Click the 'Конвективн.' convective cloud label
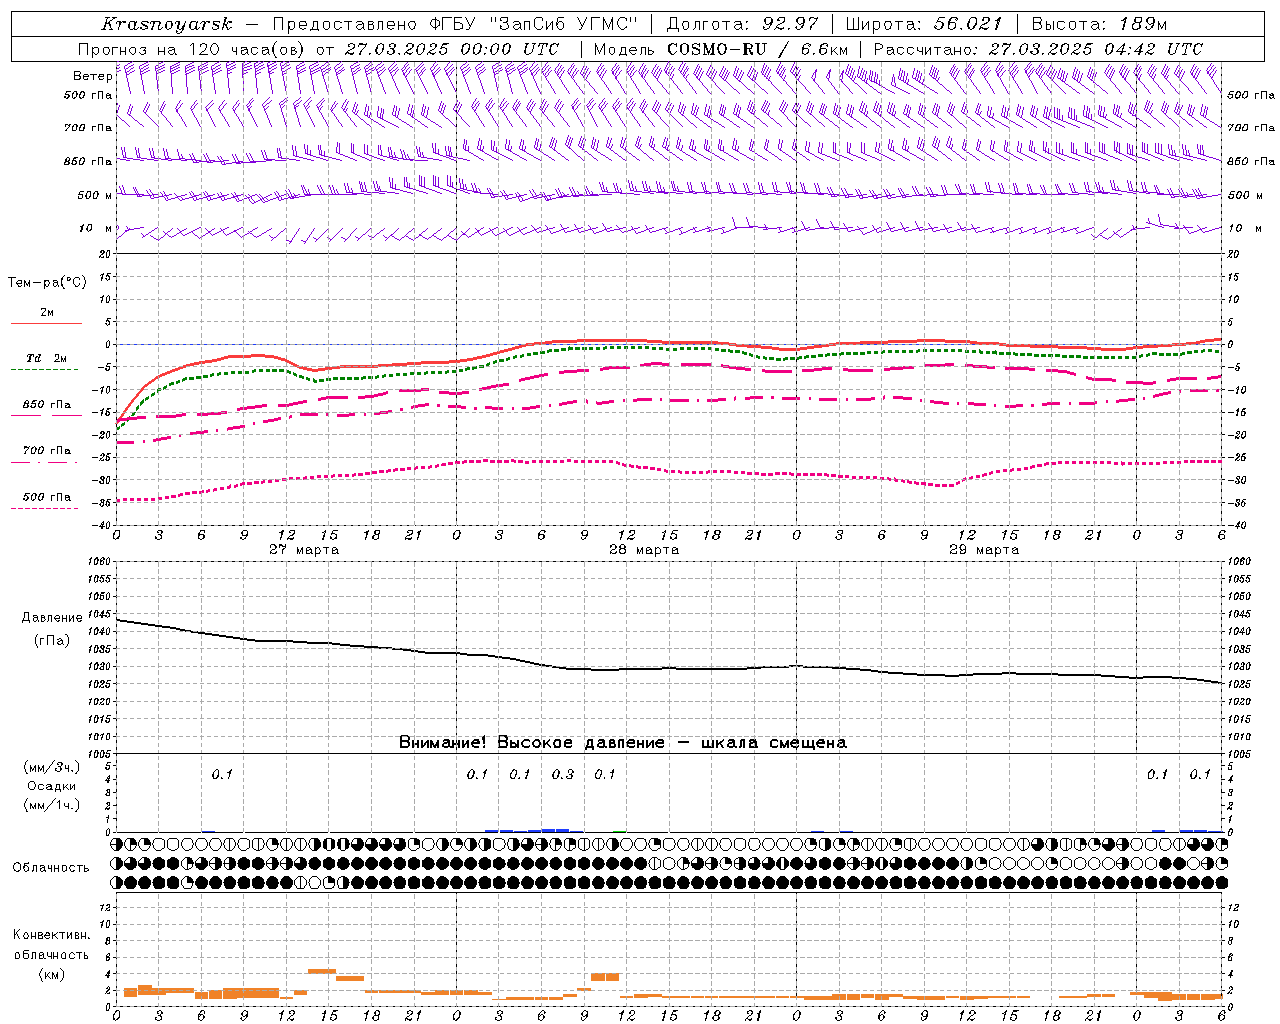The image size is (1280, 1024). pos(52,935)
